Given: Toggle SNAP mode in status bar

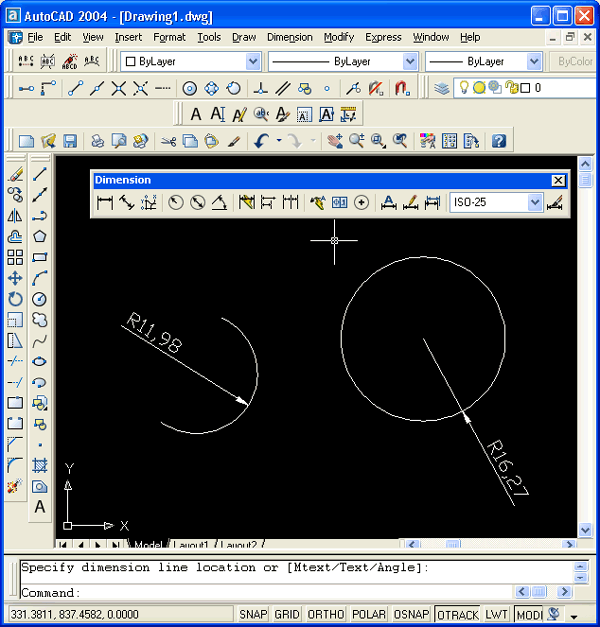Looking at the screenshot, I should click(251, 614).
